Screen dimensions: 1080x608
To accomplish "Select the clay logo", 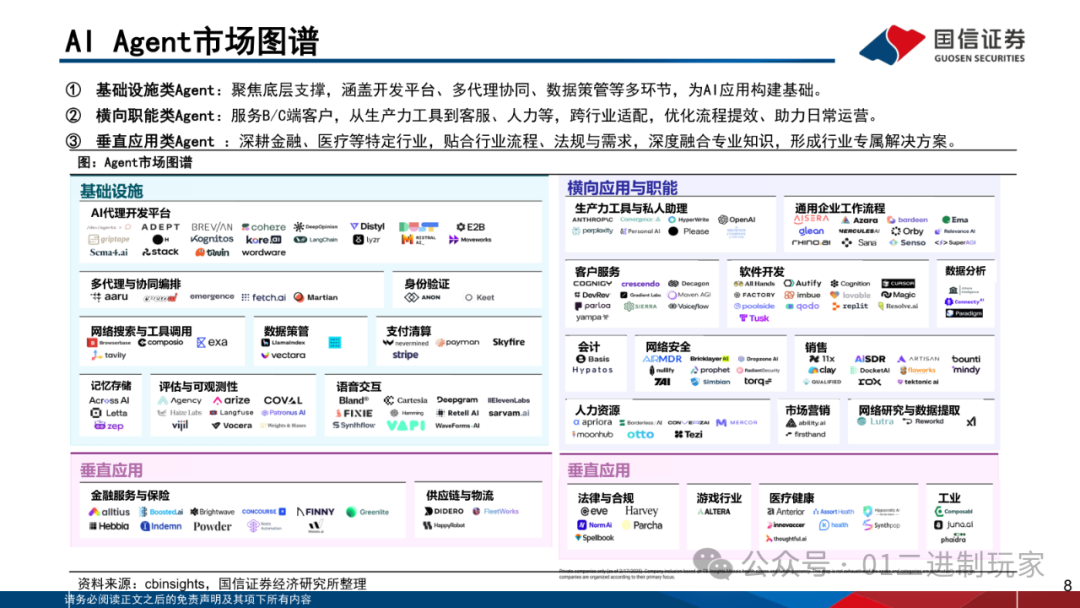I will (822, 370).
